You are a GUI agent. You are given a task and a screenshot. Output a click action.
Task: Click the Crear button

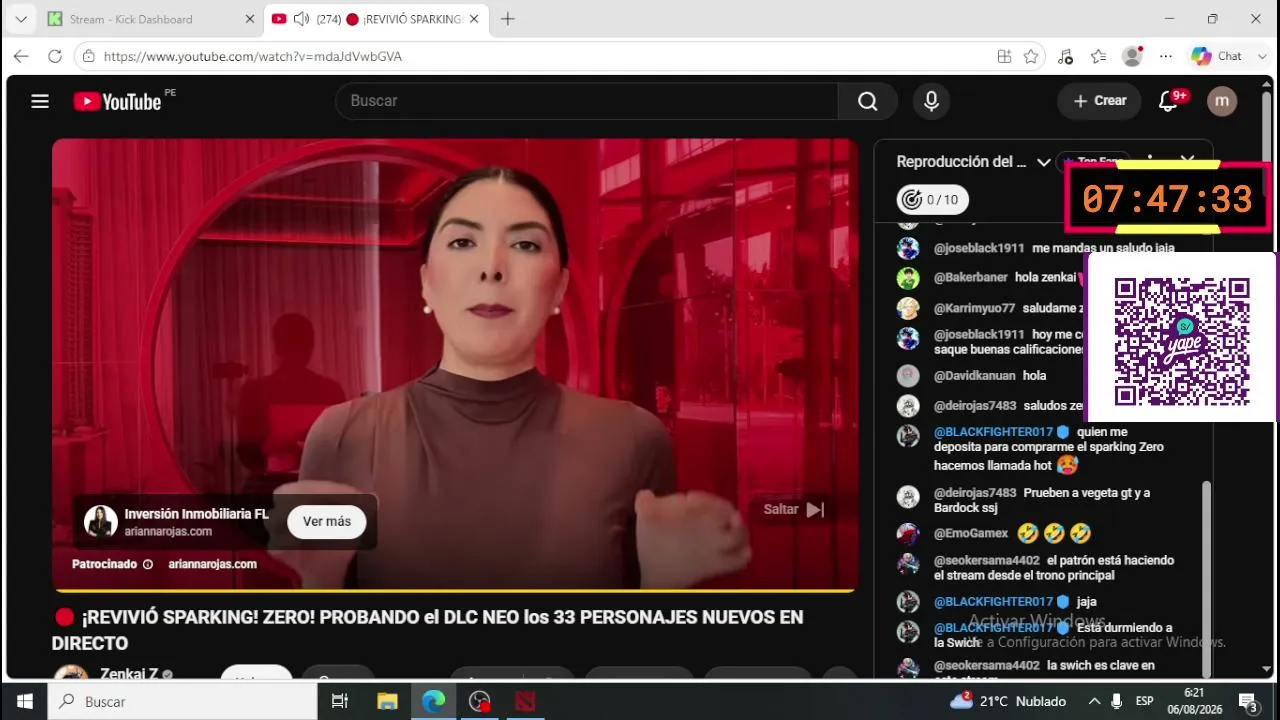pyautogui.click(x=1099, y=101)
